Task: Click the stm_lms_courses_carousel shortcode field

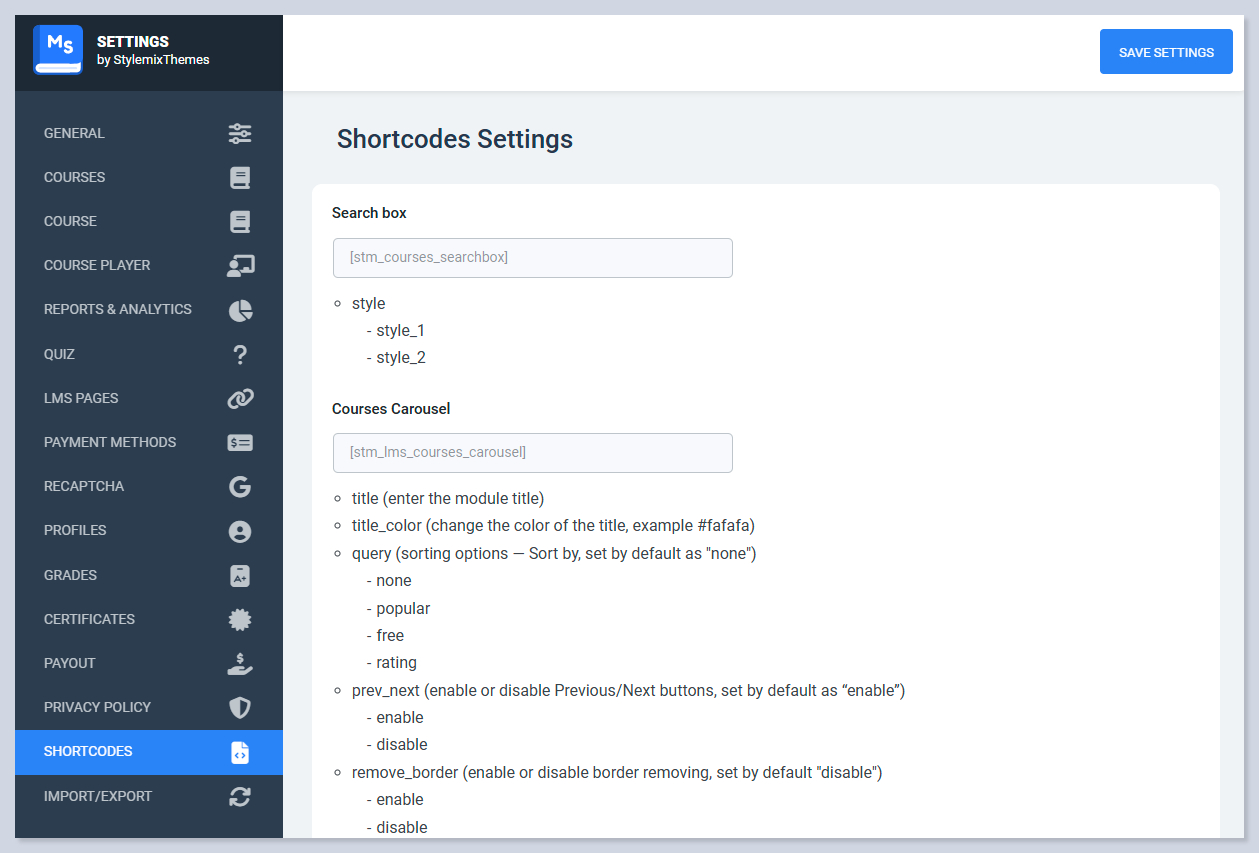Action: [x=532, y=453]
